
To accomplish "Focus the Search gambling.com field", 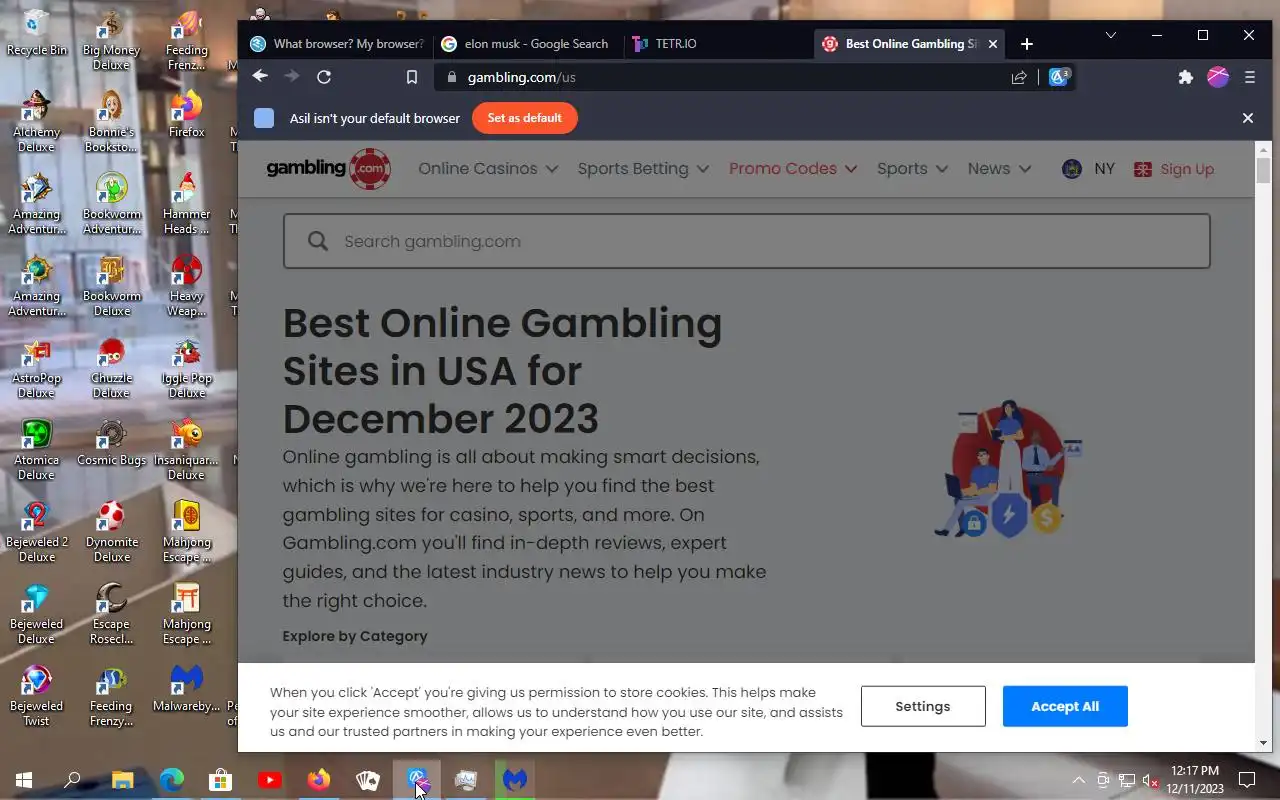I will click(746, 241).
